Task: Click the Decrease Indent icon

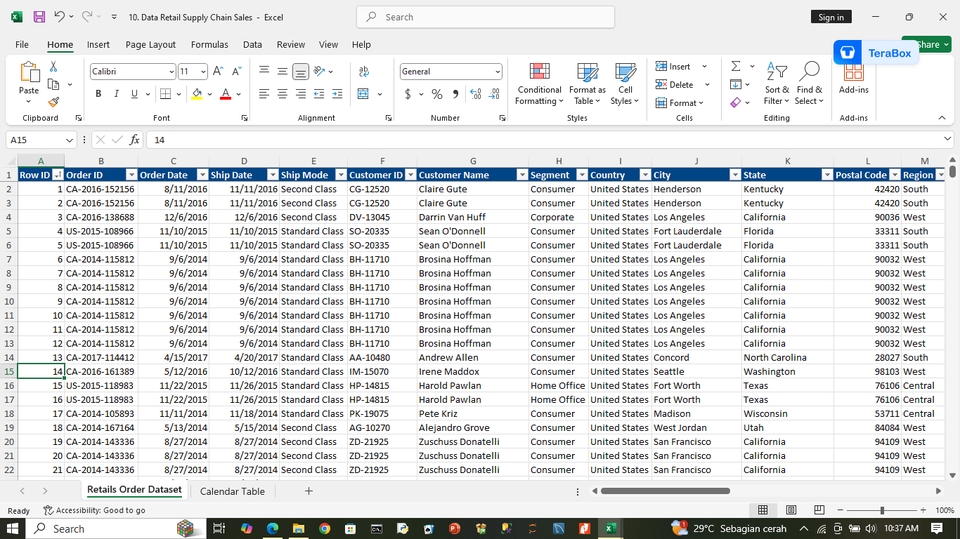Action: click(319, 94)
